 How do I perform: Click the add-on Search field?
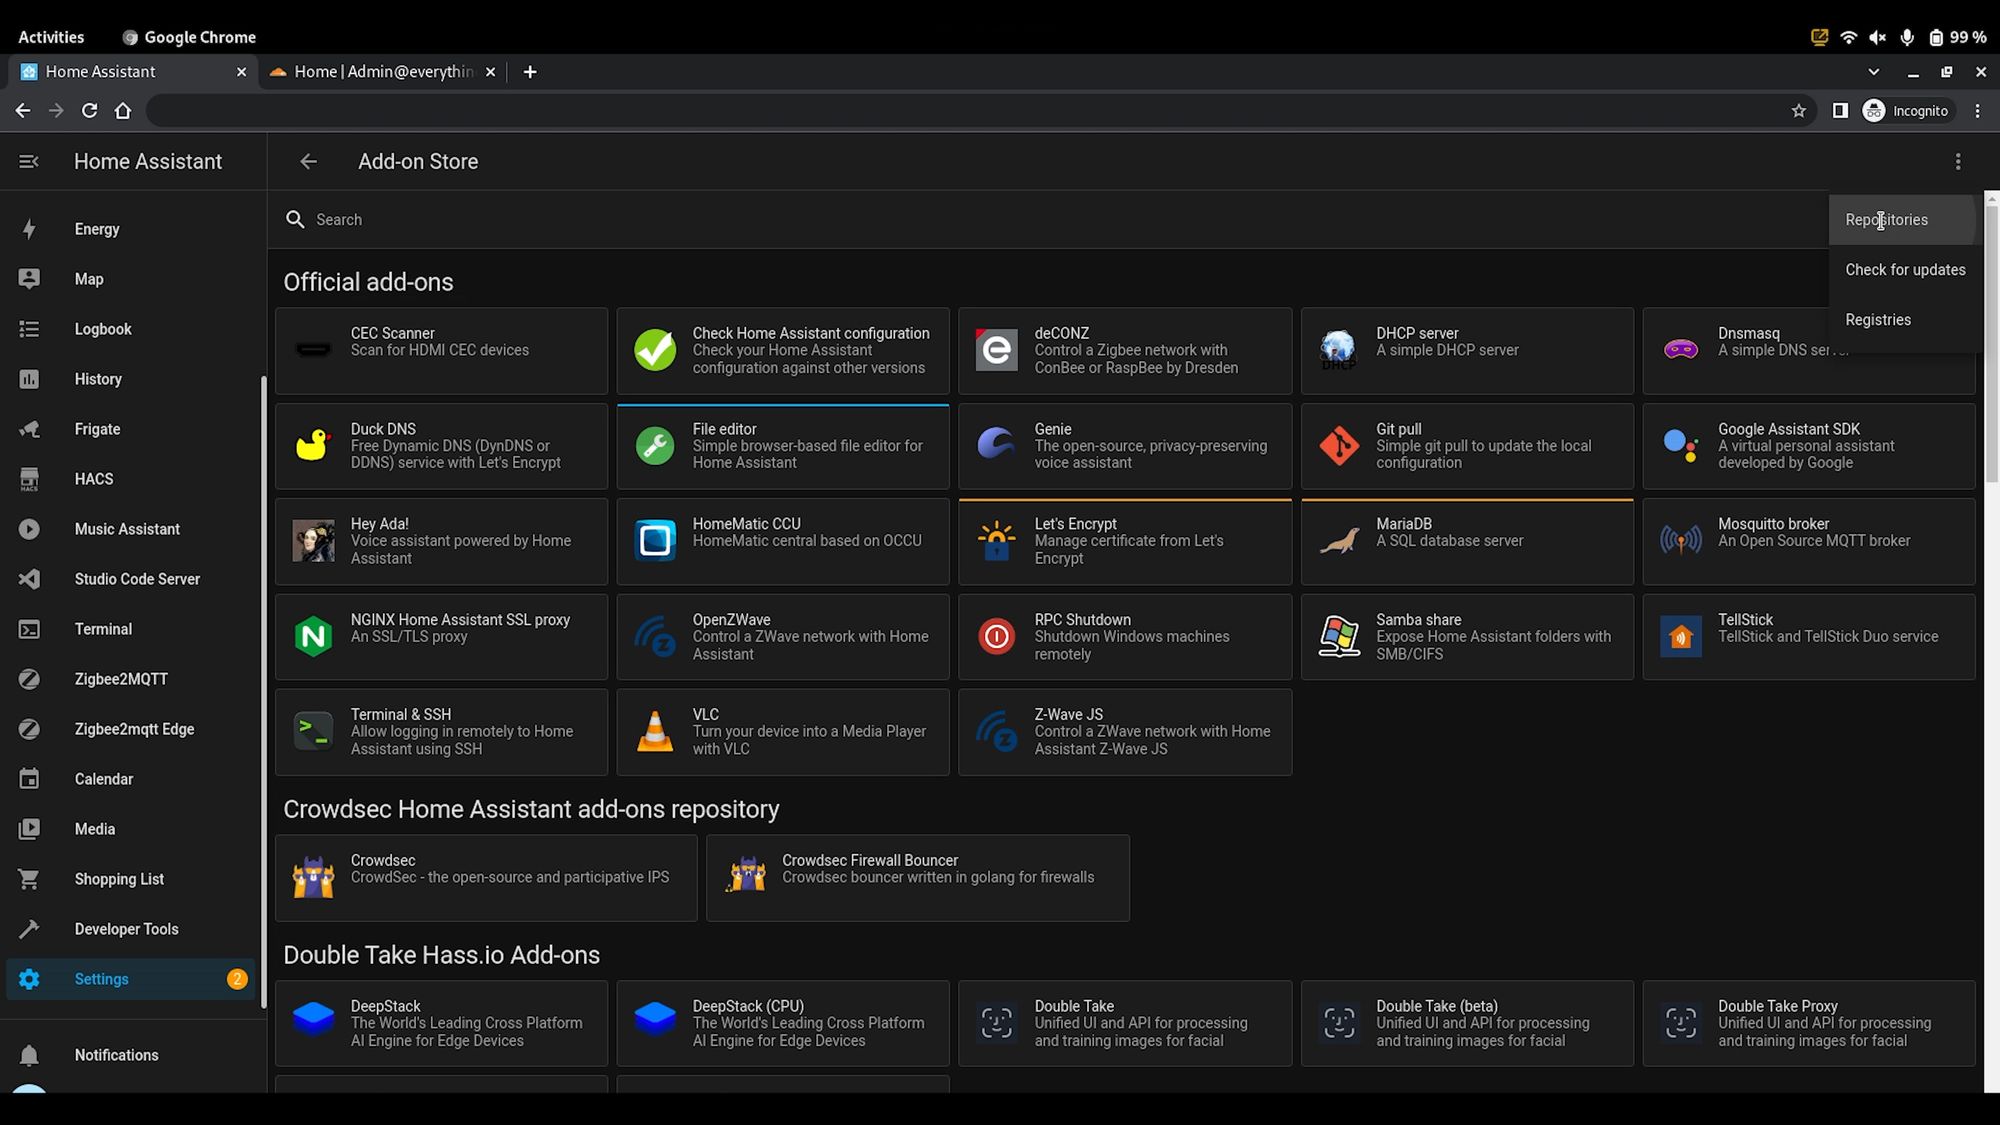click(1048, 220)
